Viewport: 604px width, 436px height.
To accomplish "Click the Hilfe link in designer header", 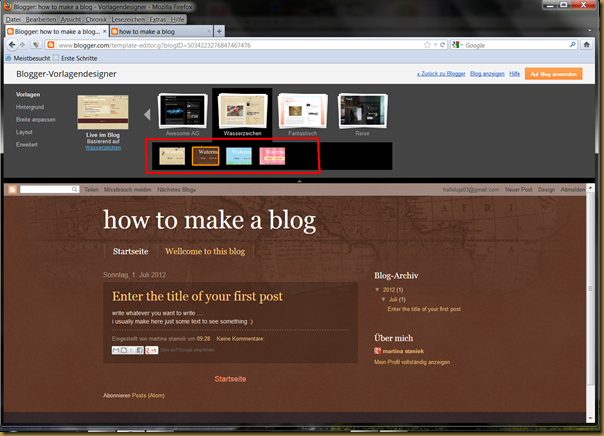I will pyautogui.click(x=514, y=74).
